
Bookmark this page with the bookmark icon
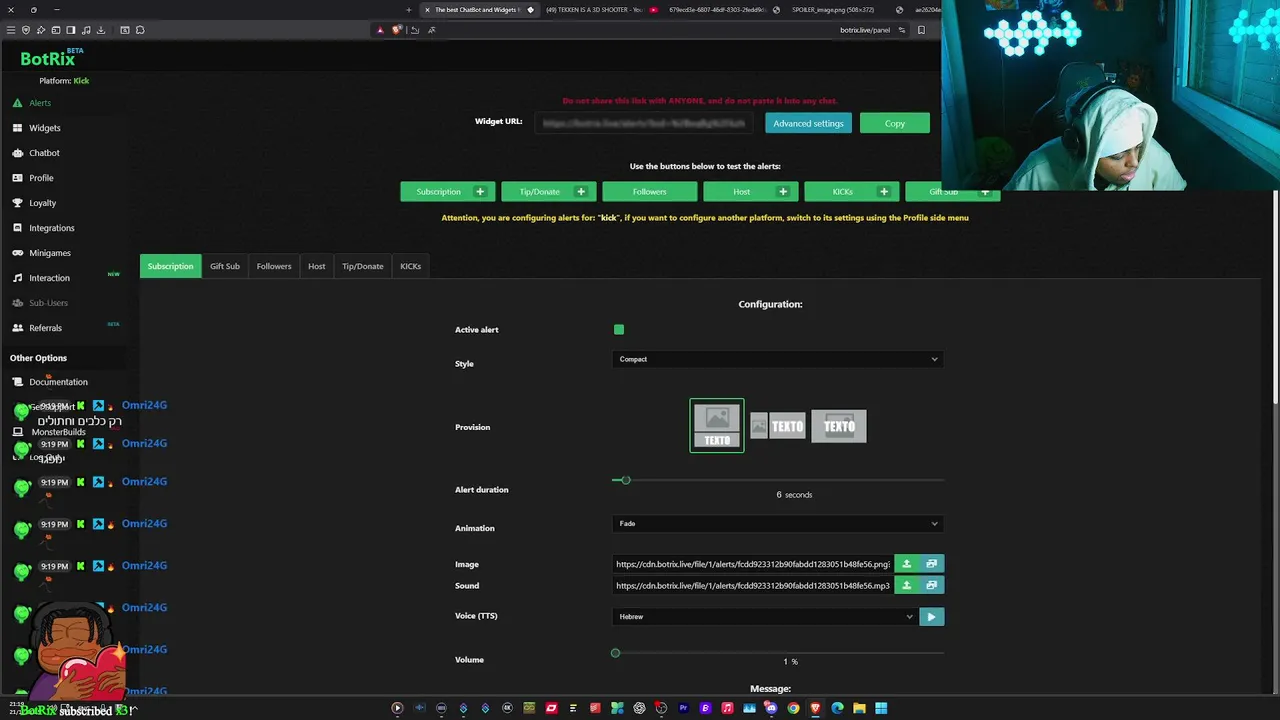(921, 30)
